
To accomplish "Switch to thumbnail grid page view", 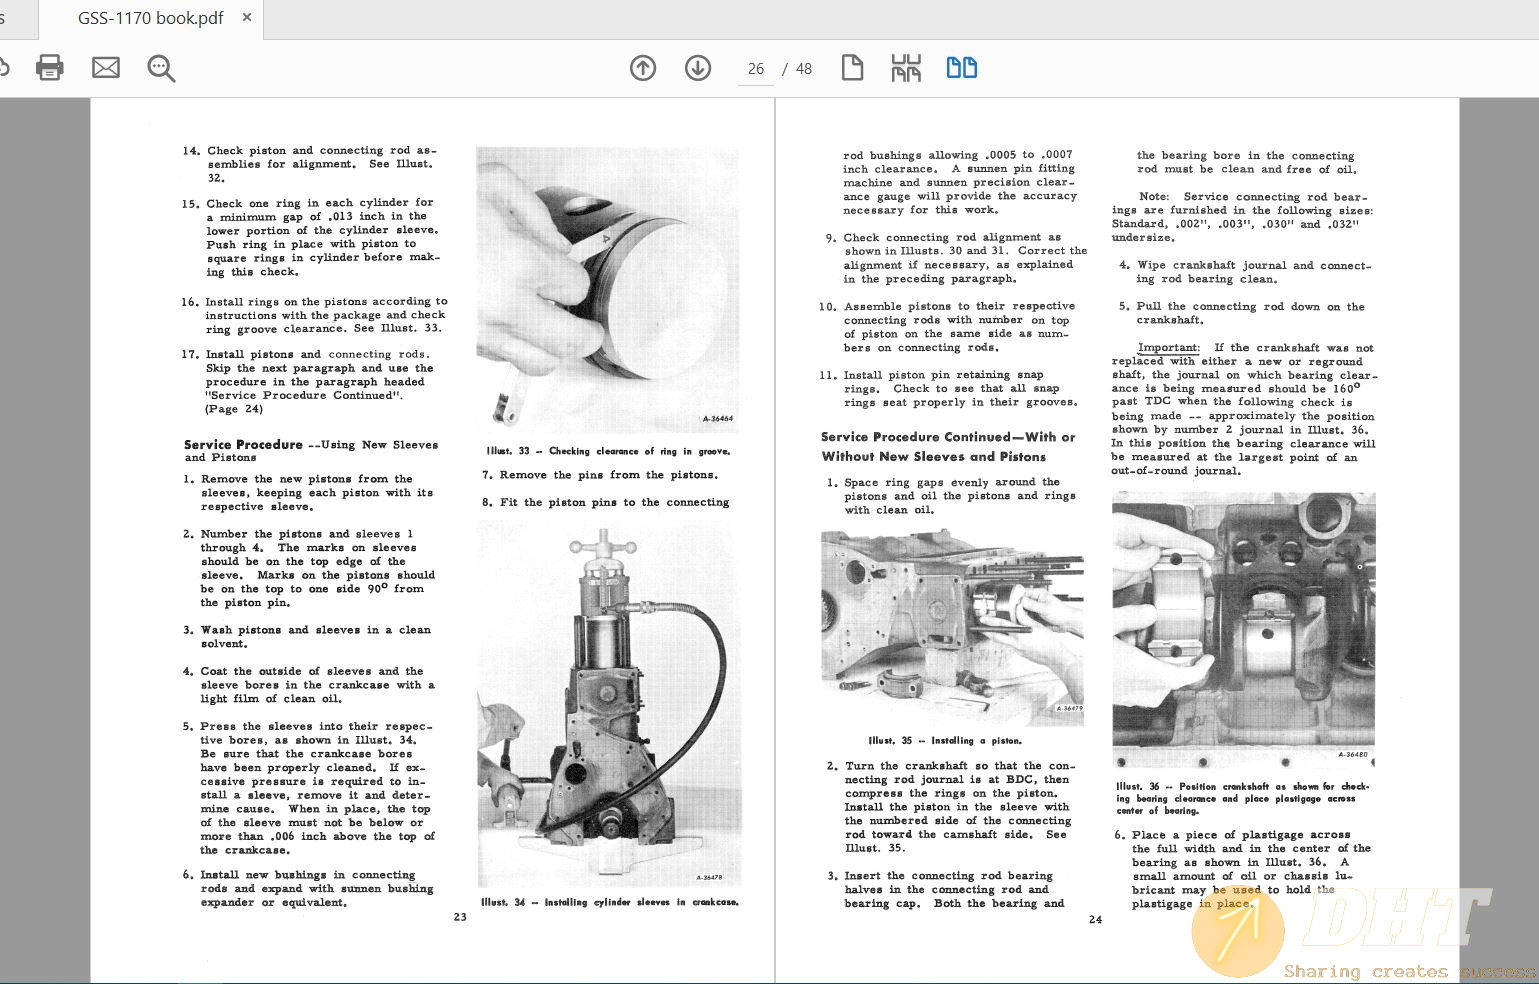I will pos(906,68).
